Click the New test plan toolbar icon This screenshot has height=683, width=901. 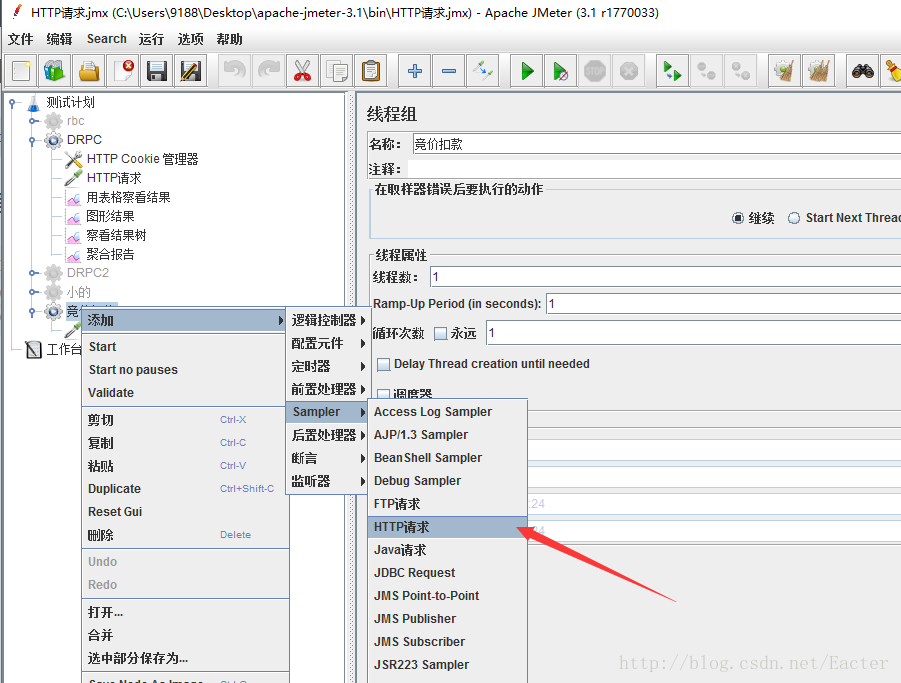coord(21,71)
